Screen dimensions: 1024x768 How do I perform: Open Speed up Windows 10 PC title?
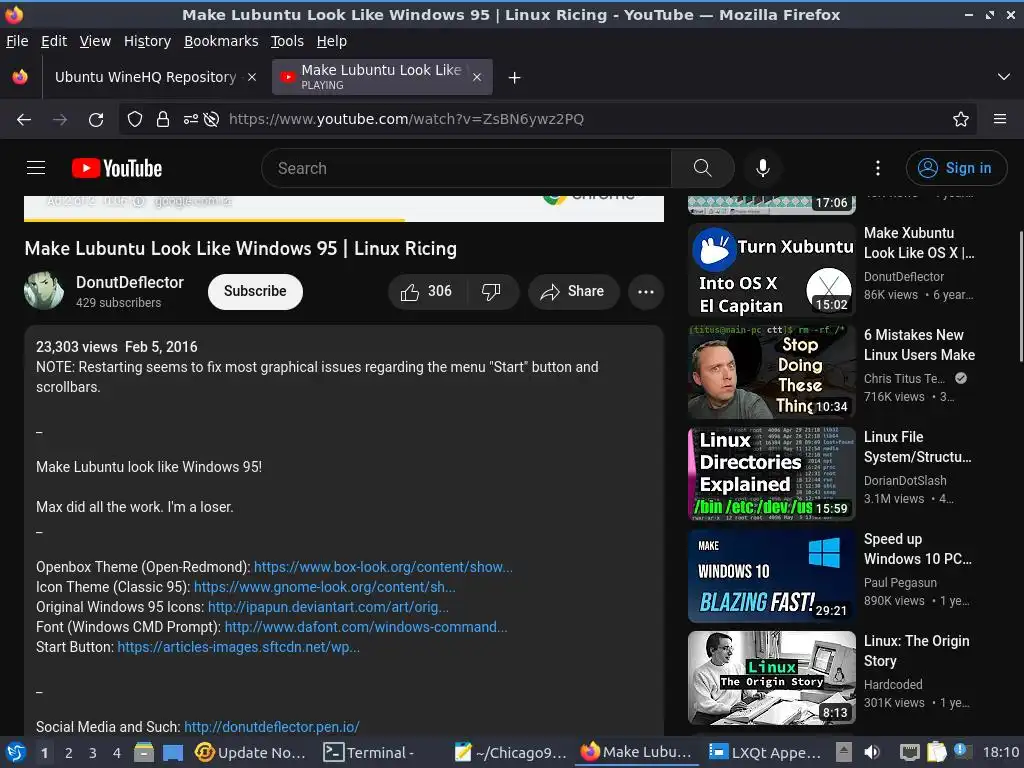[918, 549]
